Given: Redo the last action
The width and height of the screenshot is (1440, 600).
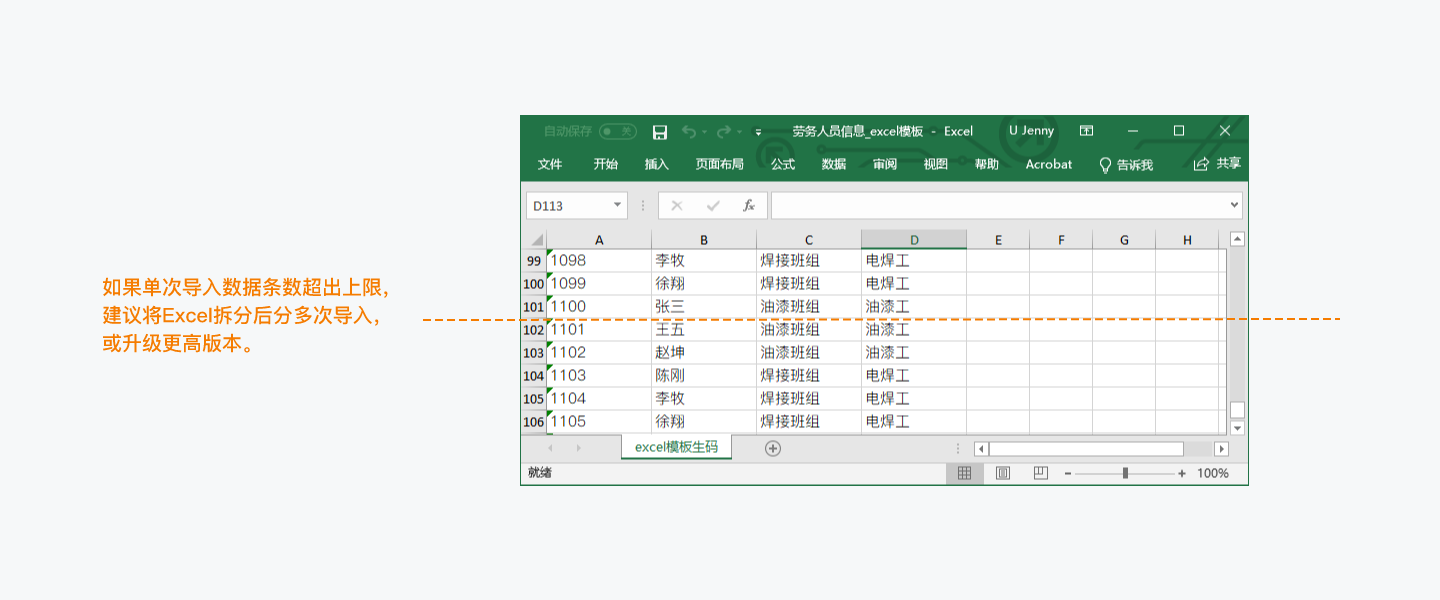Looking at the screenshot, I should (x=723, y=132).
